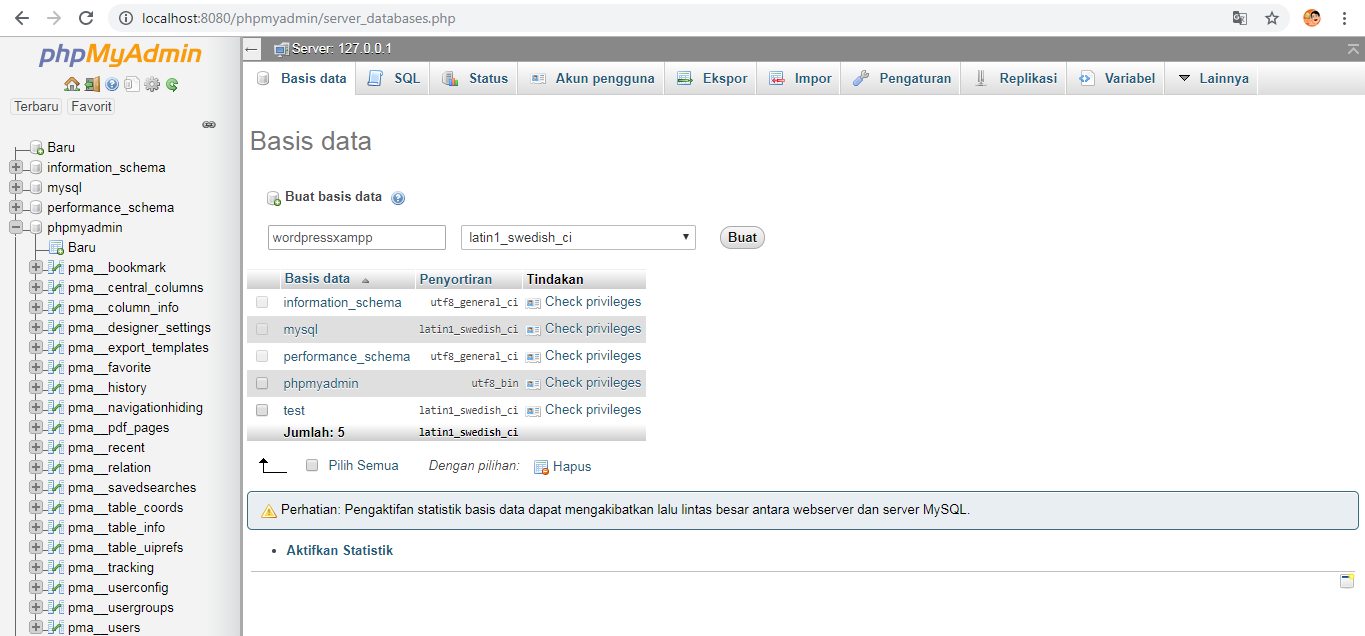Image resolution: width=1365 pixels, height=636 pixels.
Task: Click the pma__bookmark table icon
Action: pyautogui.click(x=56, y=267)
